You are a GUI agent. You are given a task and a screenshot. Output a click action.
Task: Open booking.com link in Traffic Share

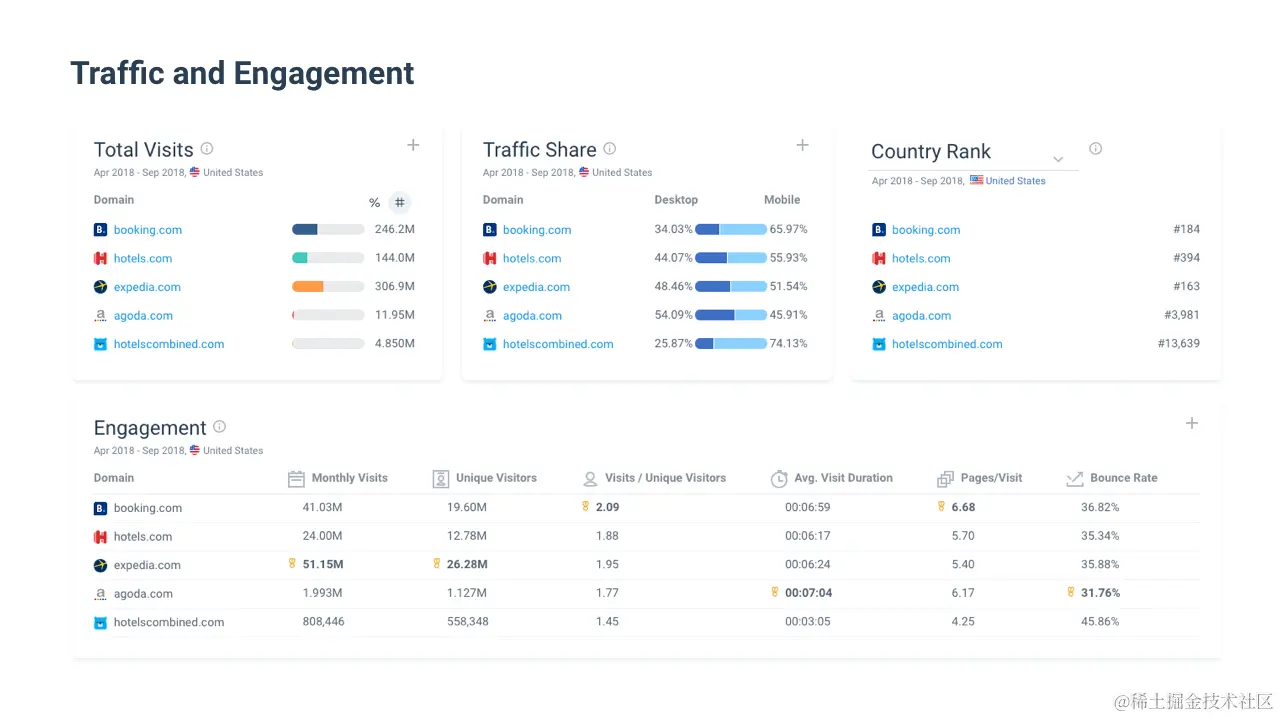537,230
